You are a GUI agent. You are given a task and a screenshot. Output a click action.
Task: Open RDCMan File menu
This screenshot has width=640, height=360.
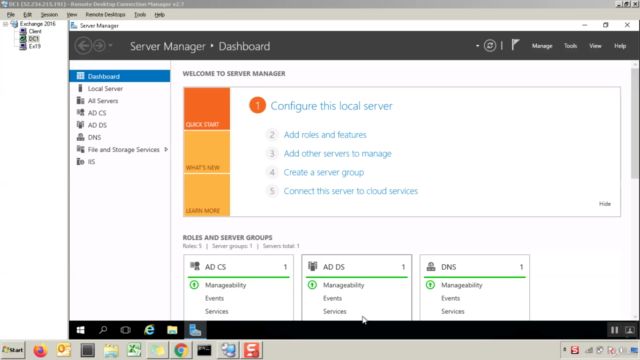(11, 15)
